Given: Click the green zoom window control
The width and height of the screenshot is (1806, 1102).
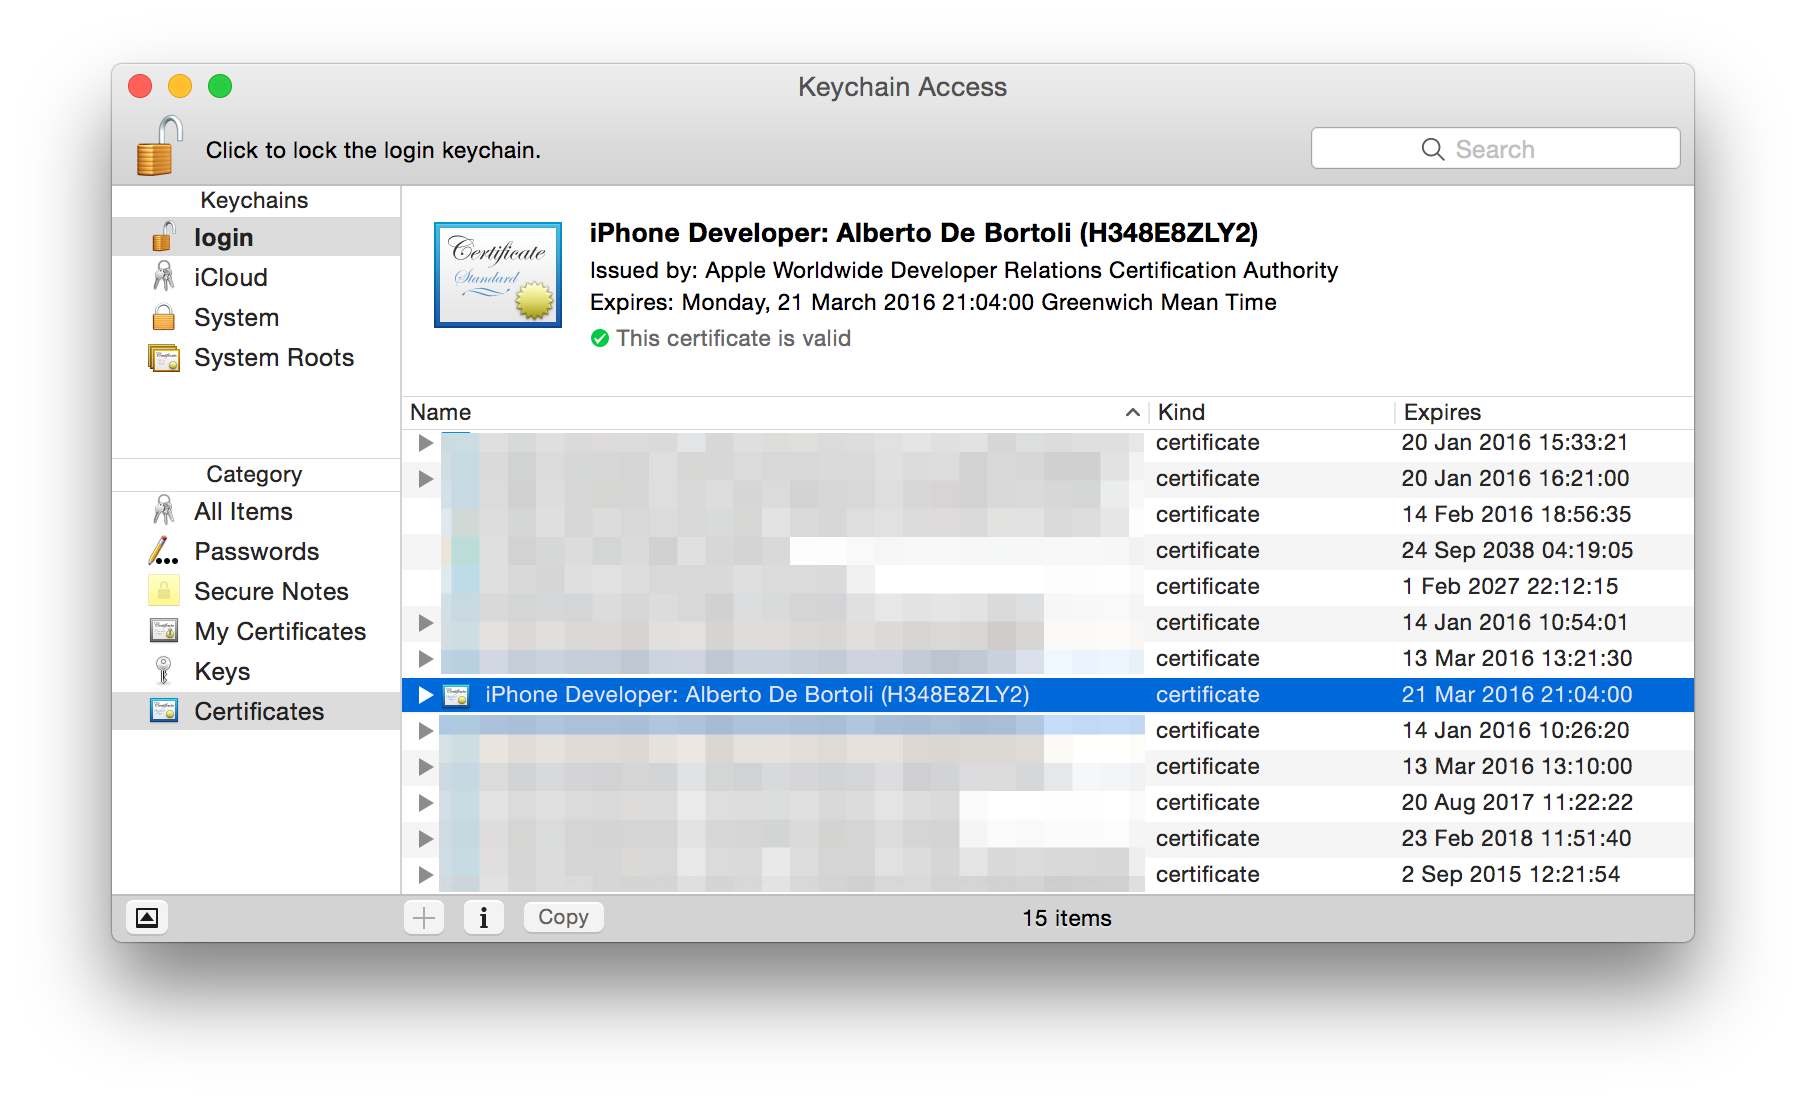Looking at the screenshot, I should (x=220, y=86).
